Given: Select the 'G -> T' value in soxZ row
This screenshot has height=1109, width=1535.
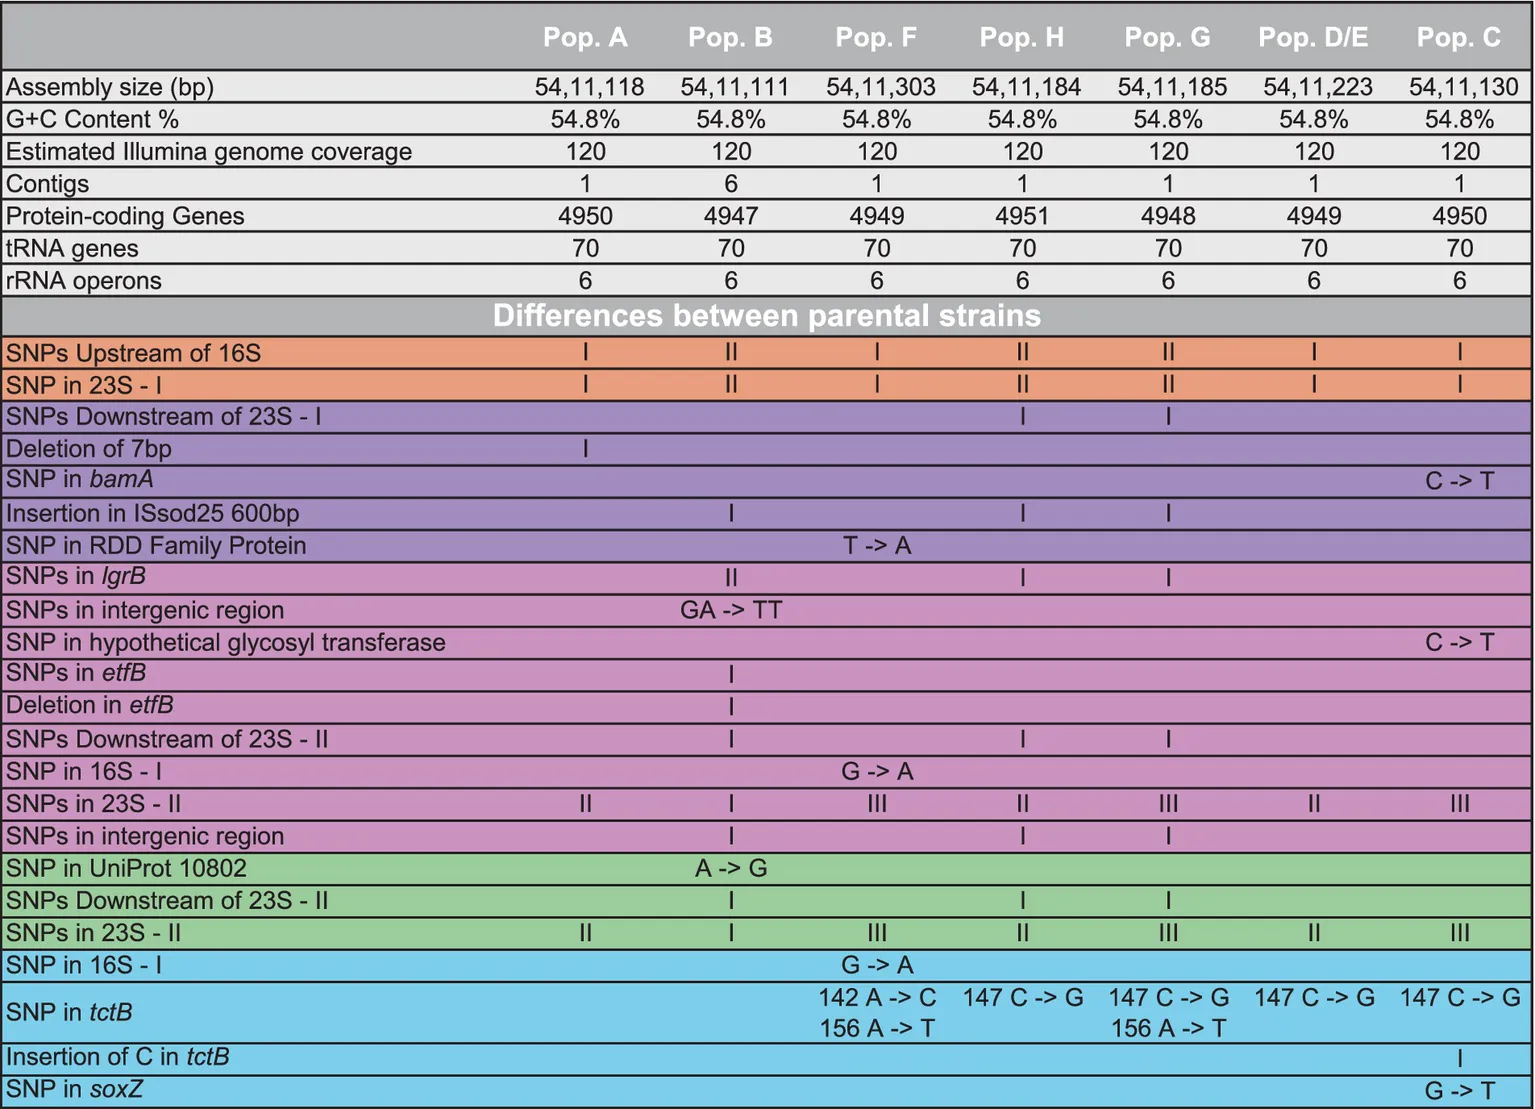Looking at the screenshot, I should point(1459,1090).
